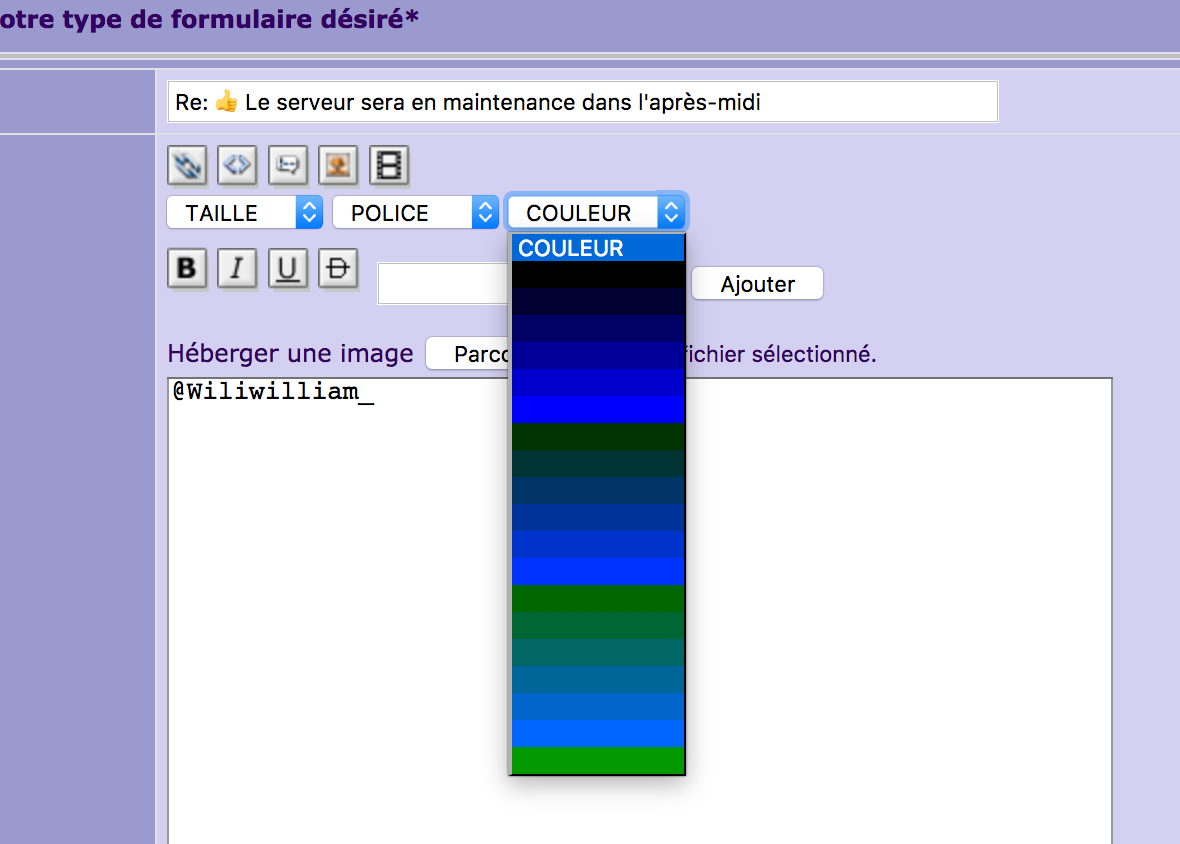1180x844 pixels.
Task: Toggle strikethrough text formatting button
Action: pos(338,268)
